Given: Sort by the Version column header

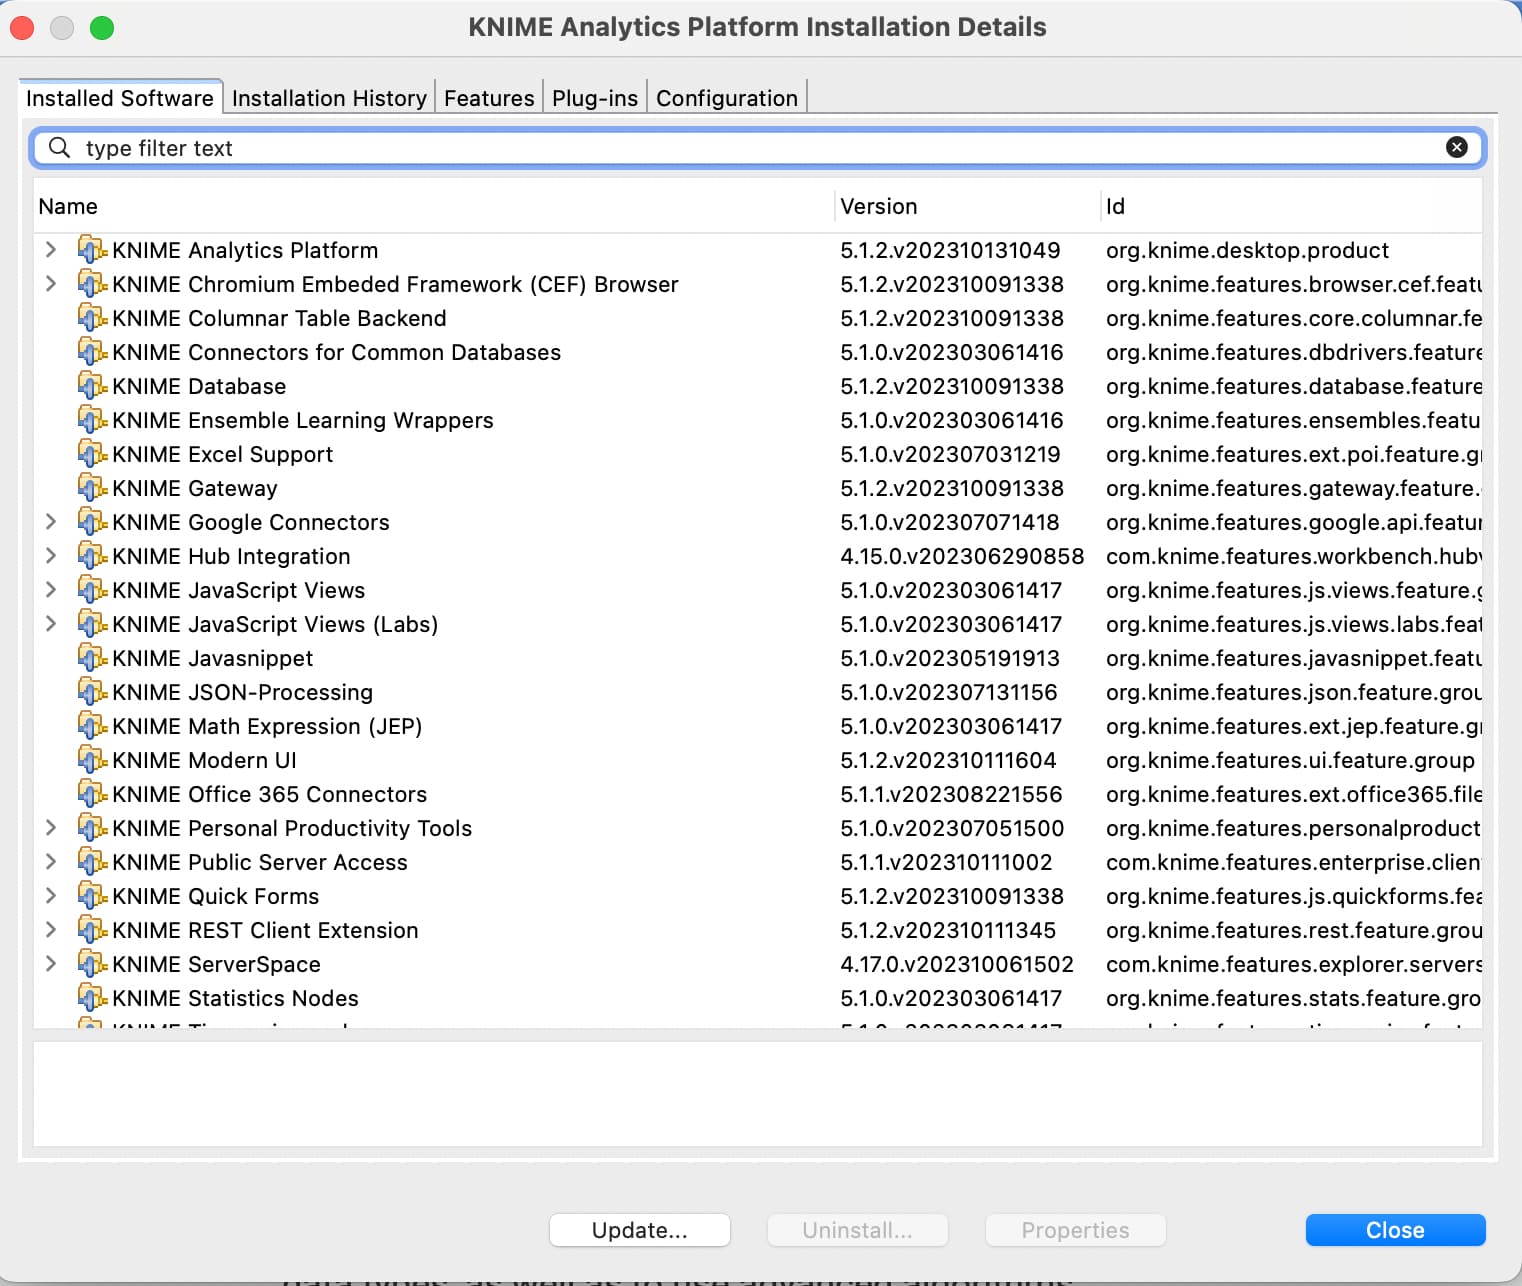Looking at the screenshot, I should click(968, 206).
